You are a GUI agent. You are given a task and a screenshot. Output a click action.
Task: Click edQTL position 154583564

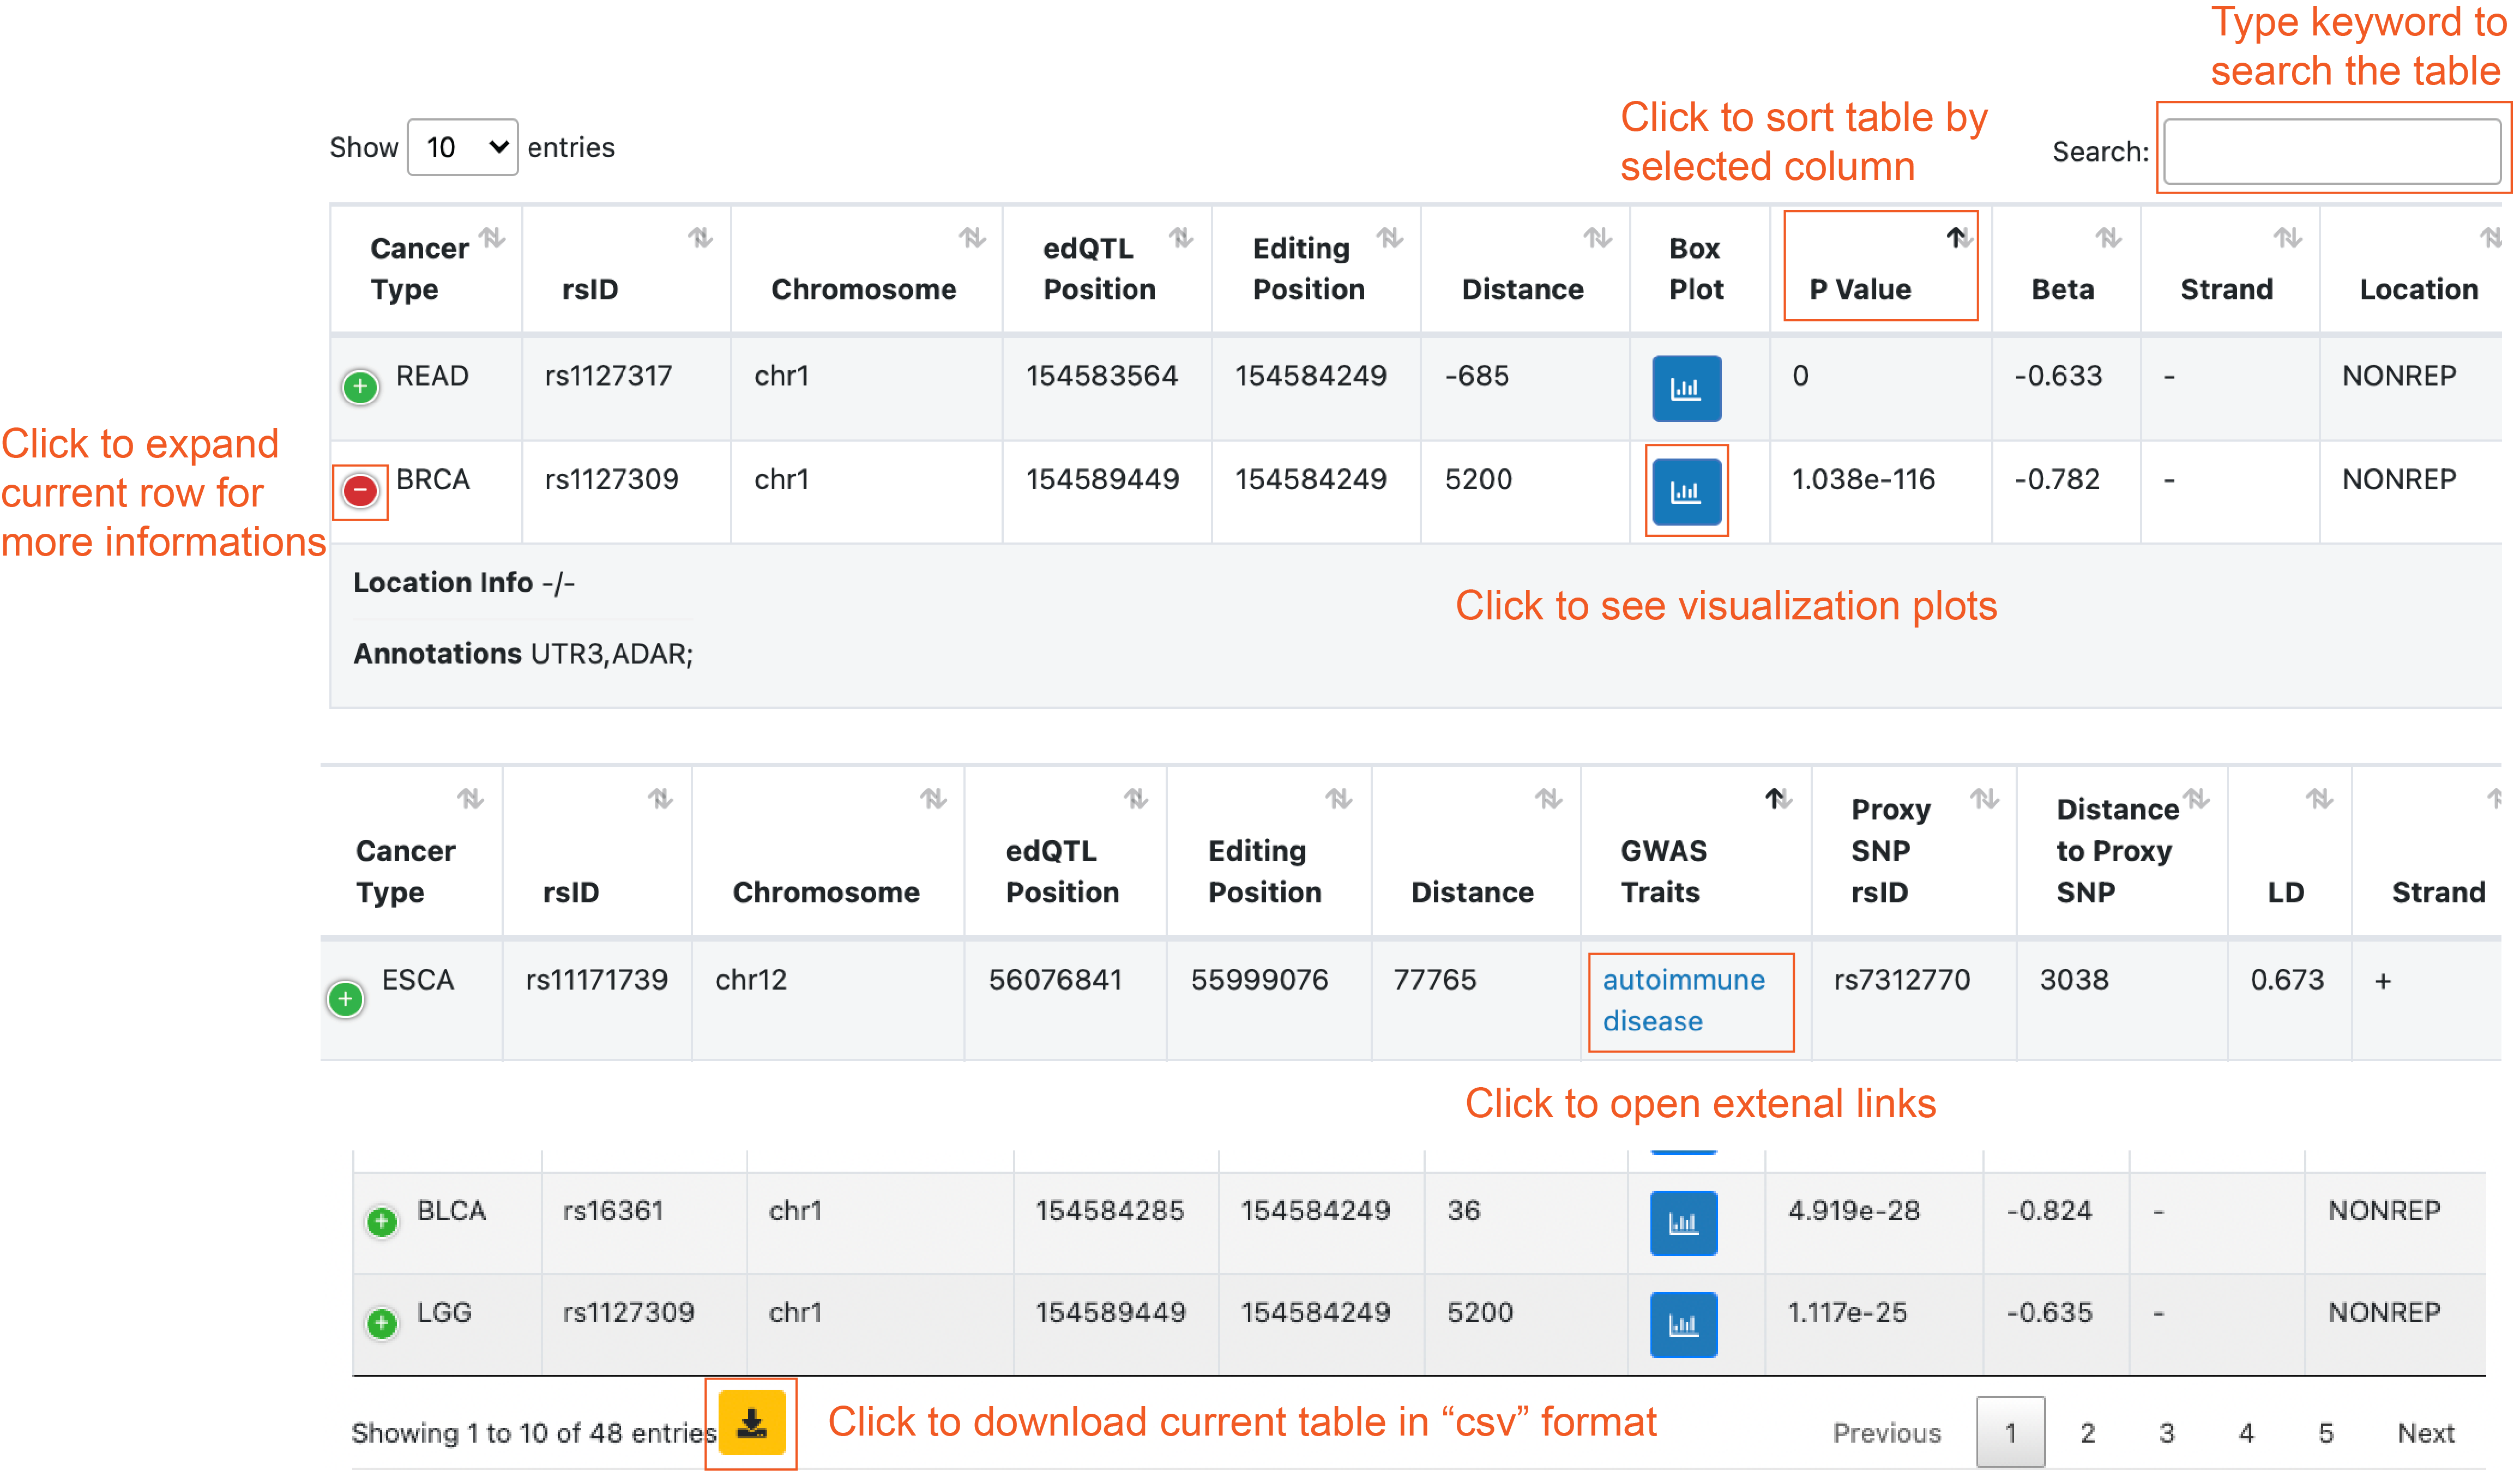[1102, 376]
